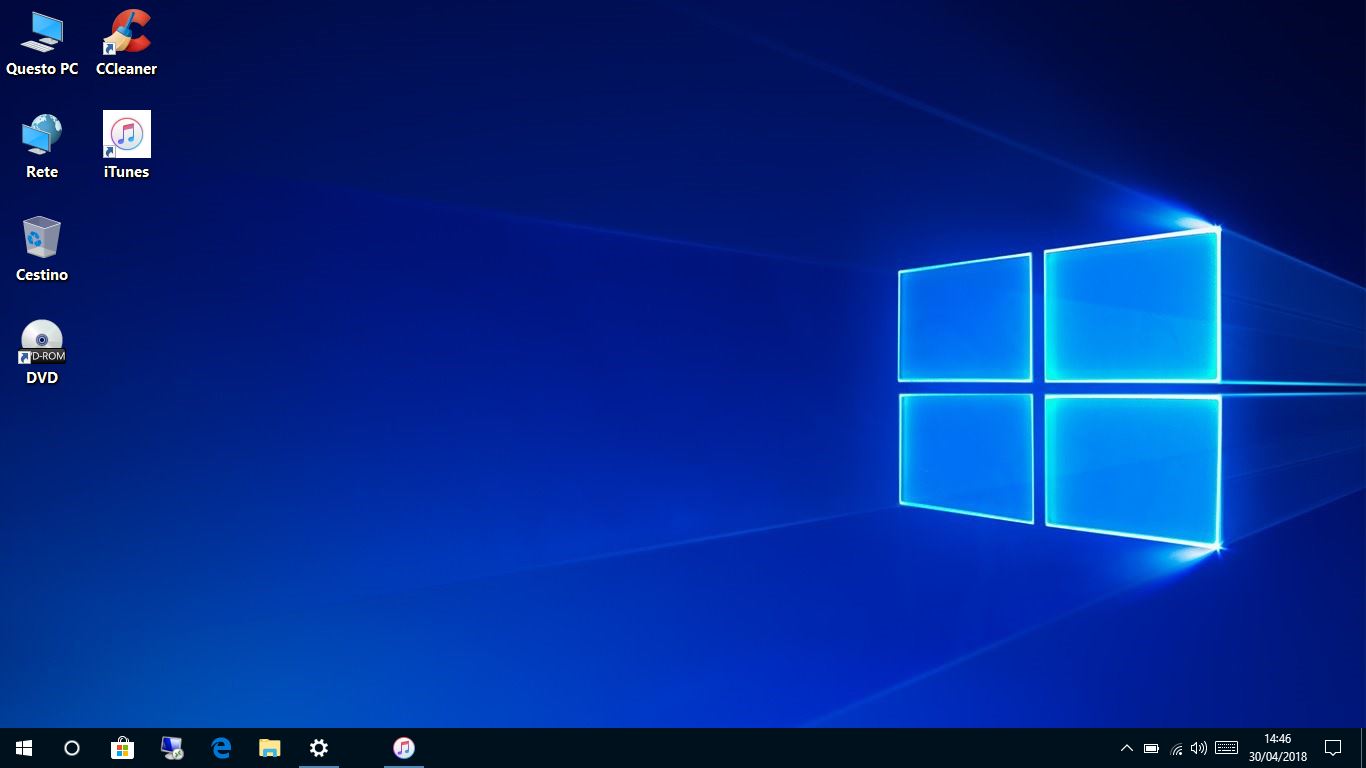This screenshot has height=768, width=1366.
Task: Select the Cestino recycle bin icon
Action: click(42, 250)
